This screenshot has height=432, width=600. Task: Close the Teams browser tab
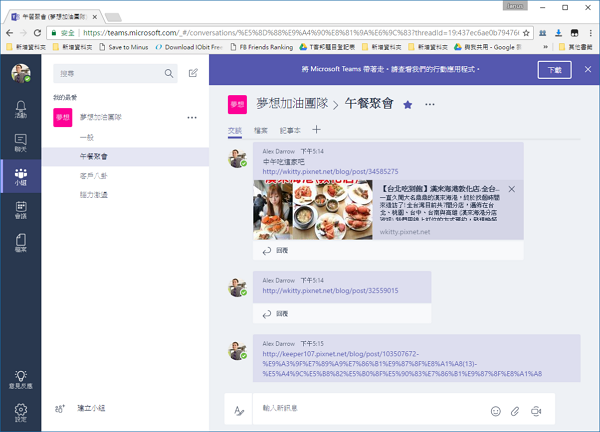(95, 17)
